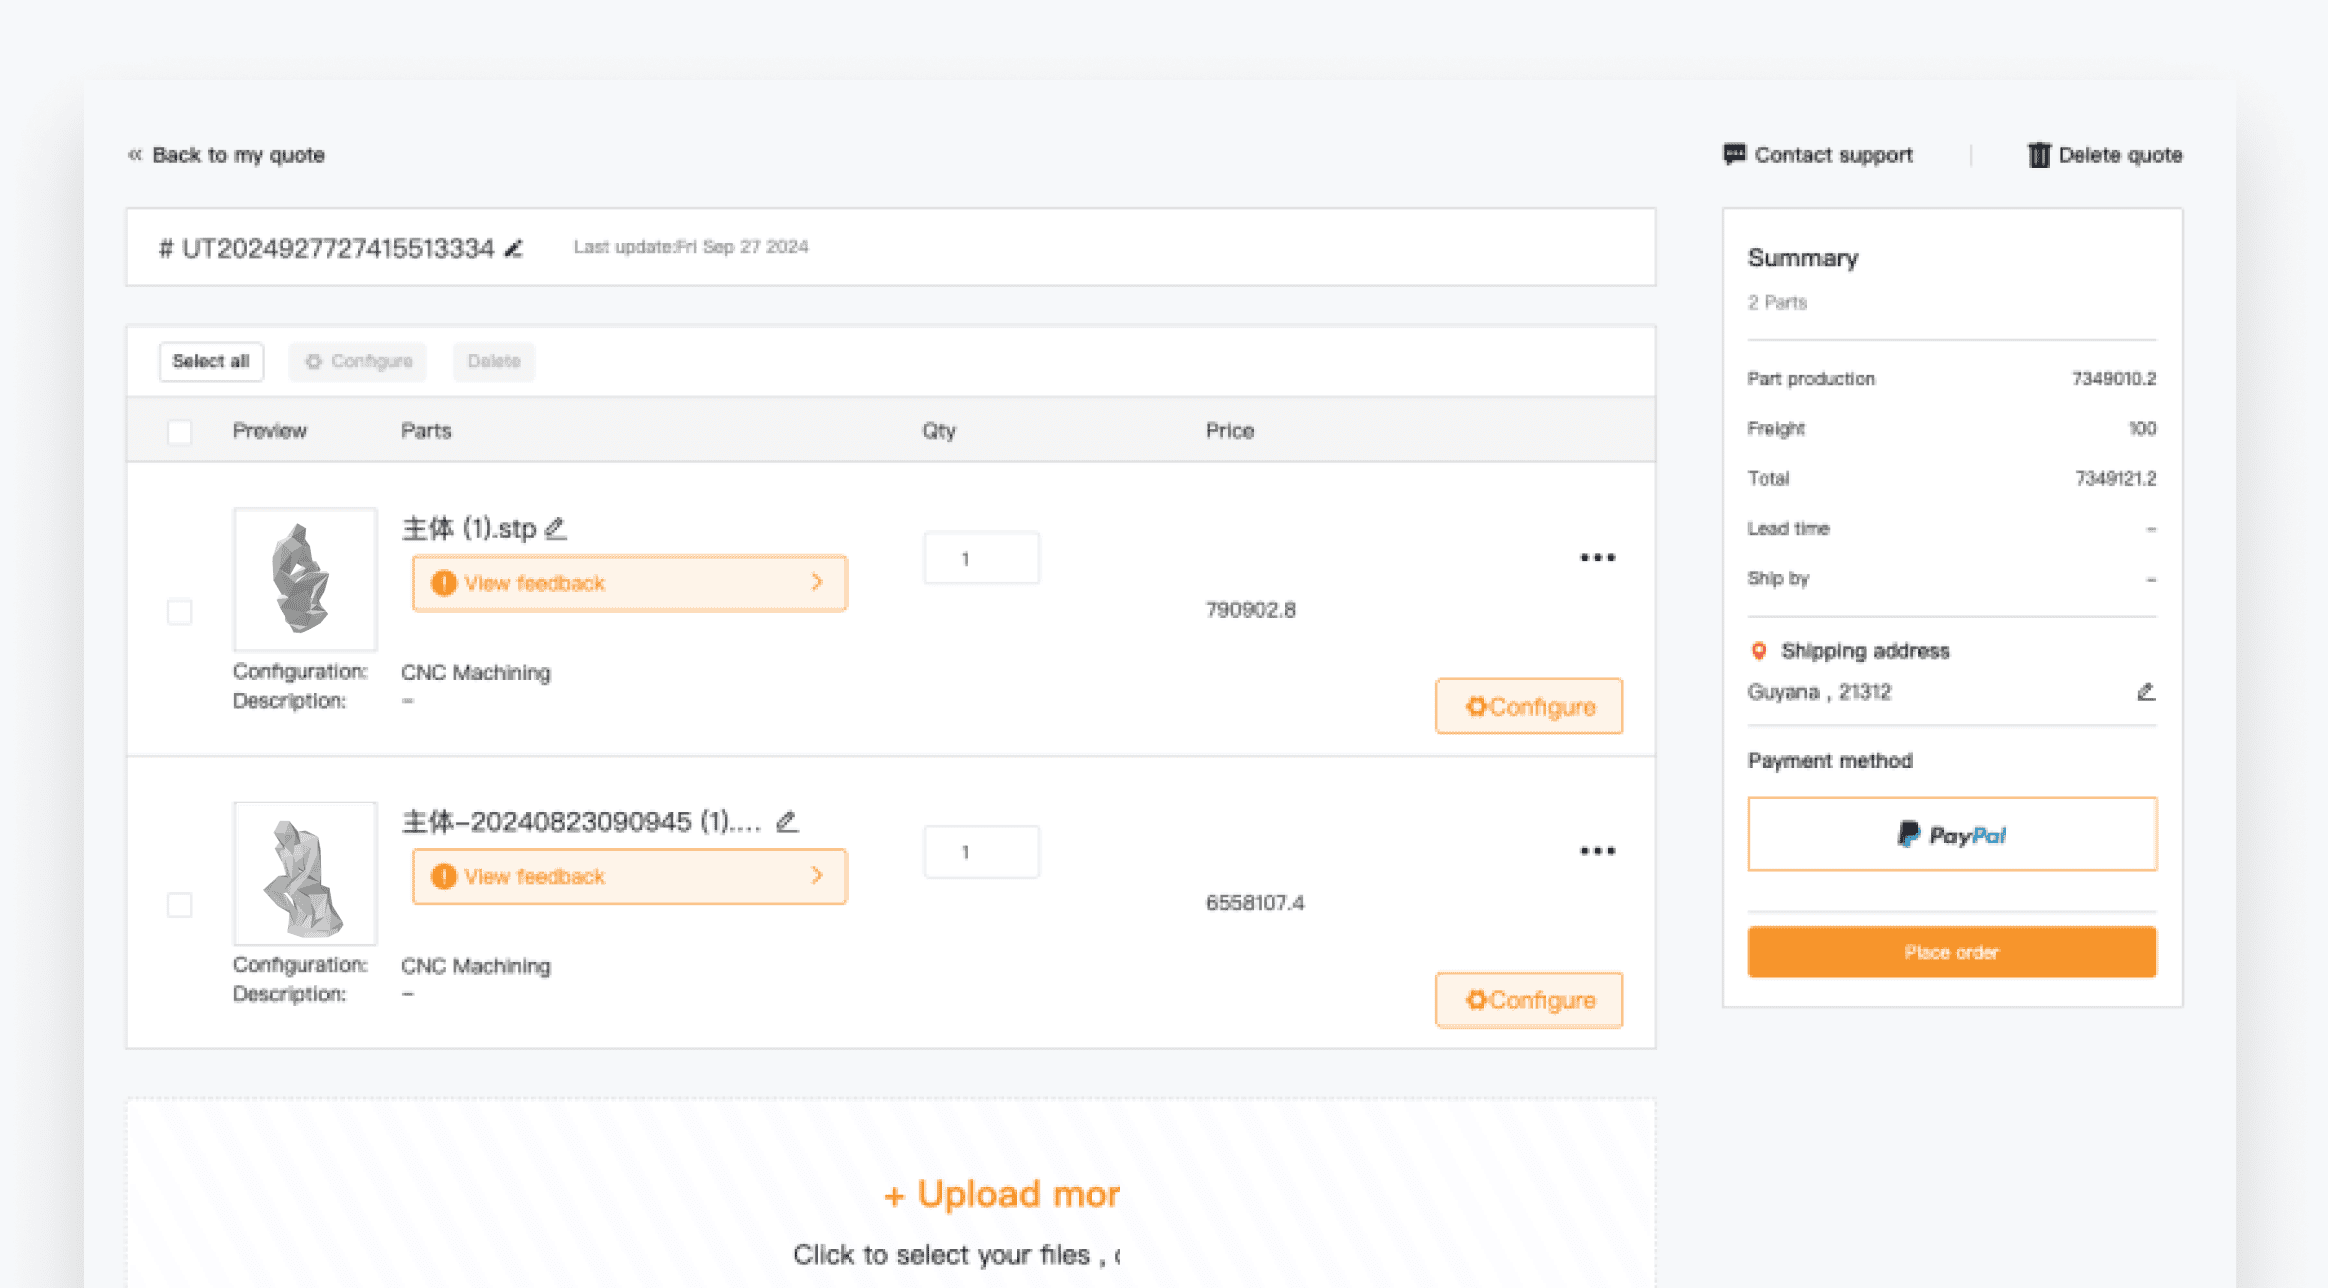Open more options for 主体 (1).stp
The width and height of the screenshot is (2328, 1288).
1597,558
